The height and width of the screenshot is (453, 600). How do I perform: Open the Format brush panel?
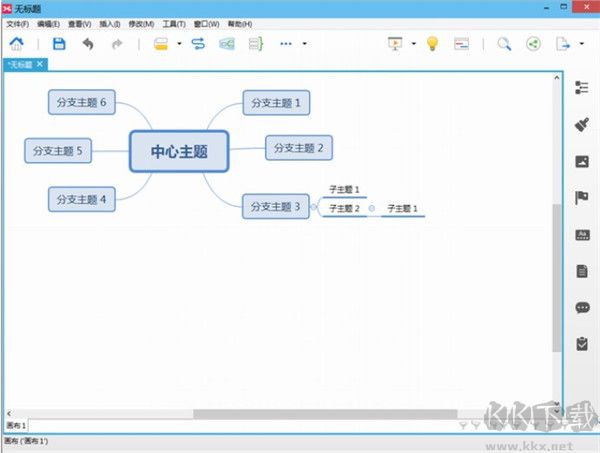point(582,125)
